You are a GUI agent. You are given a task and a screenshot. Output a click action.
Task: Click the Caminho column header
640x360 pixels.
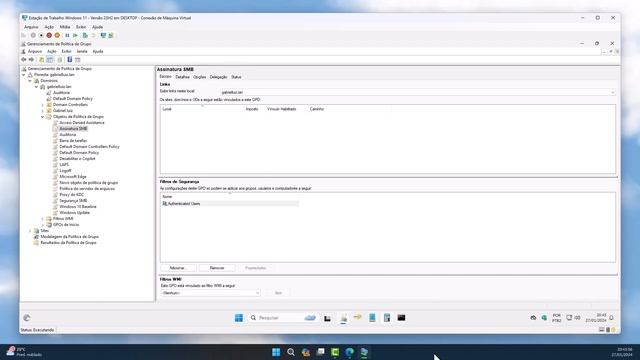tap(317, 109)
